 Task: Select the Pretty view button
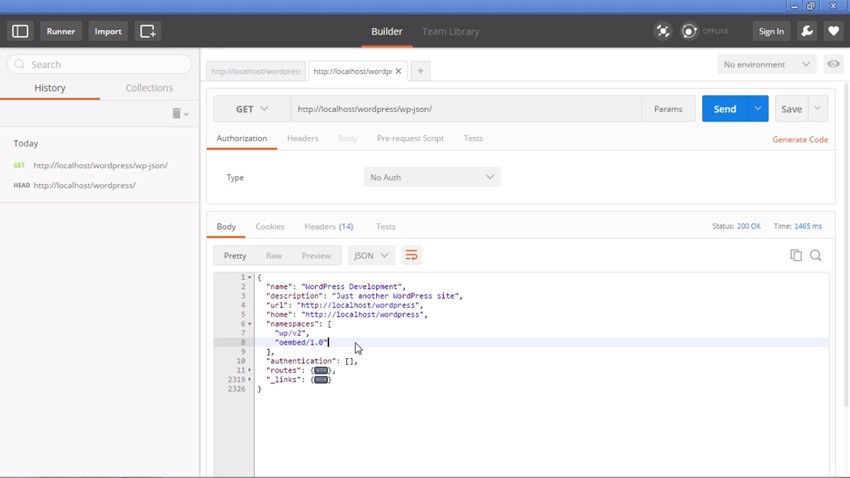click(235, 255)
